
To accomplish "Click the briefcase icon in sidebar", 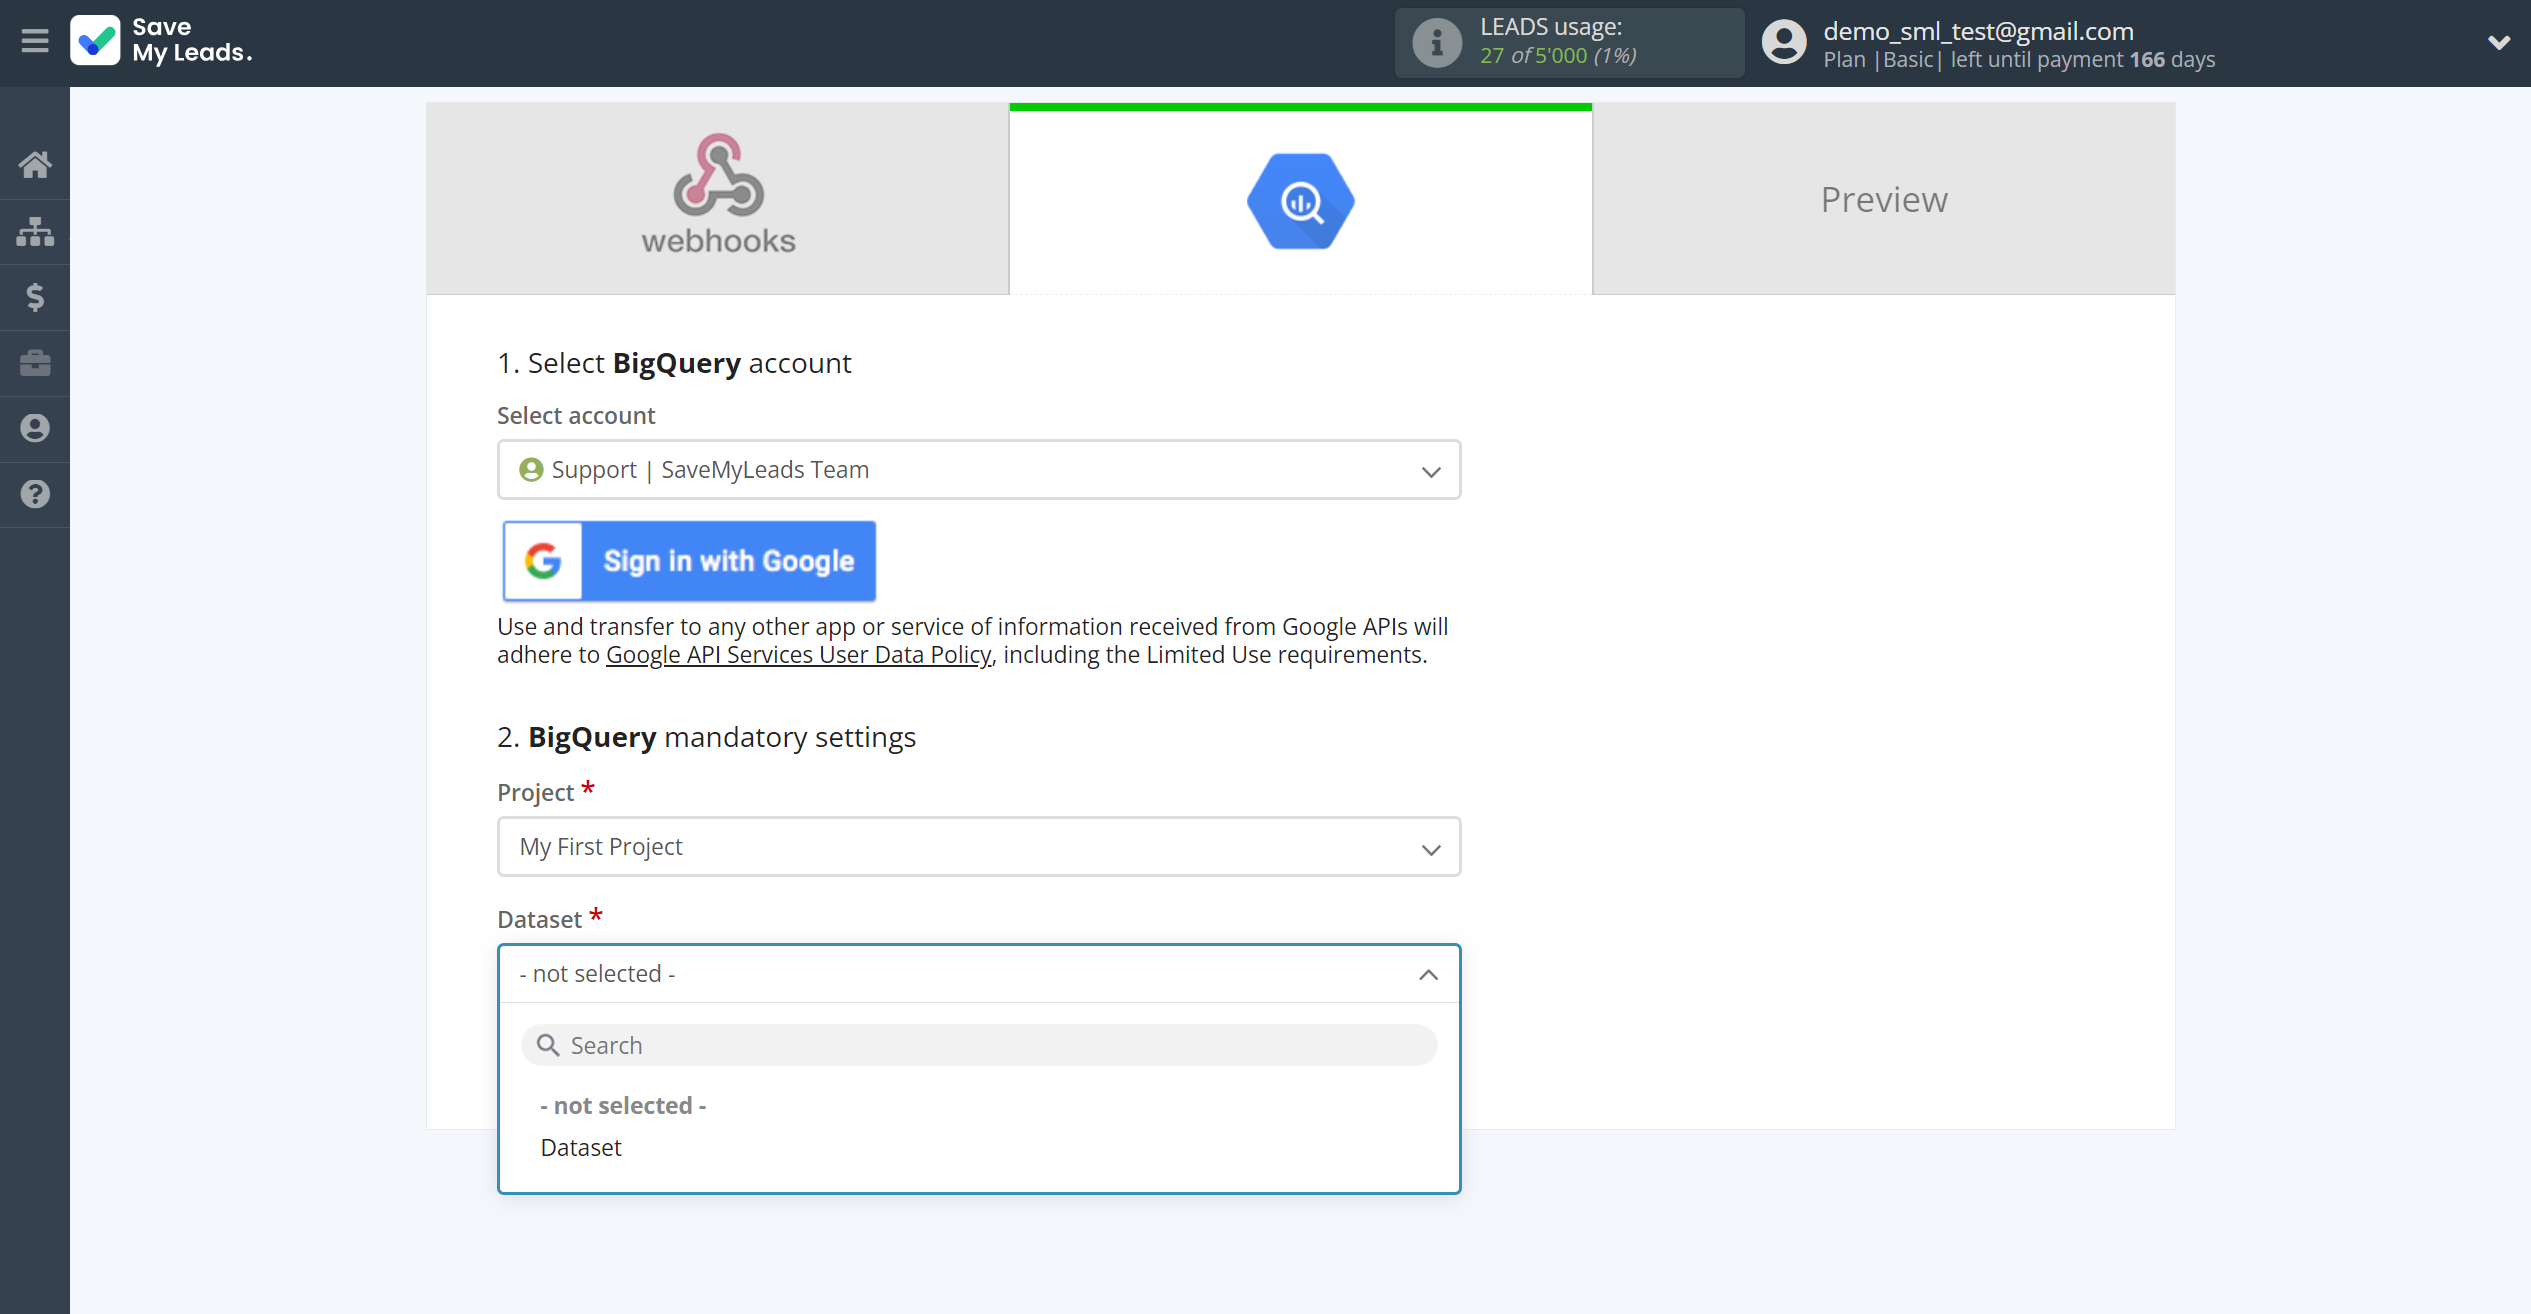I will [35, 363].
